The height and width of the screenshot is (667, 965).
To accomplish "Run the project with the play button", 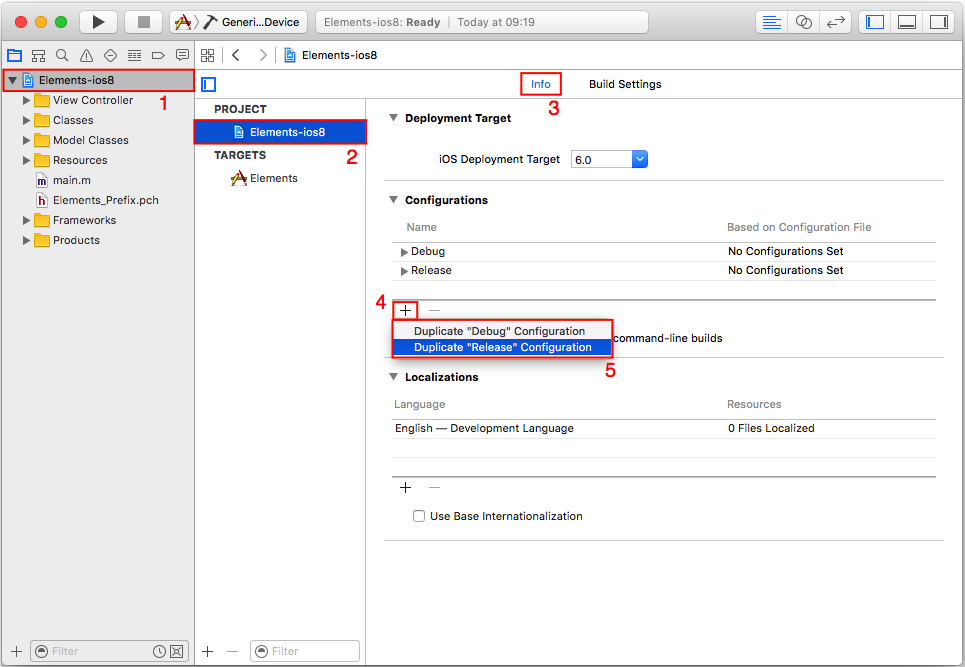I will click(97, 21).
